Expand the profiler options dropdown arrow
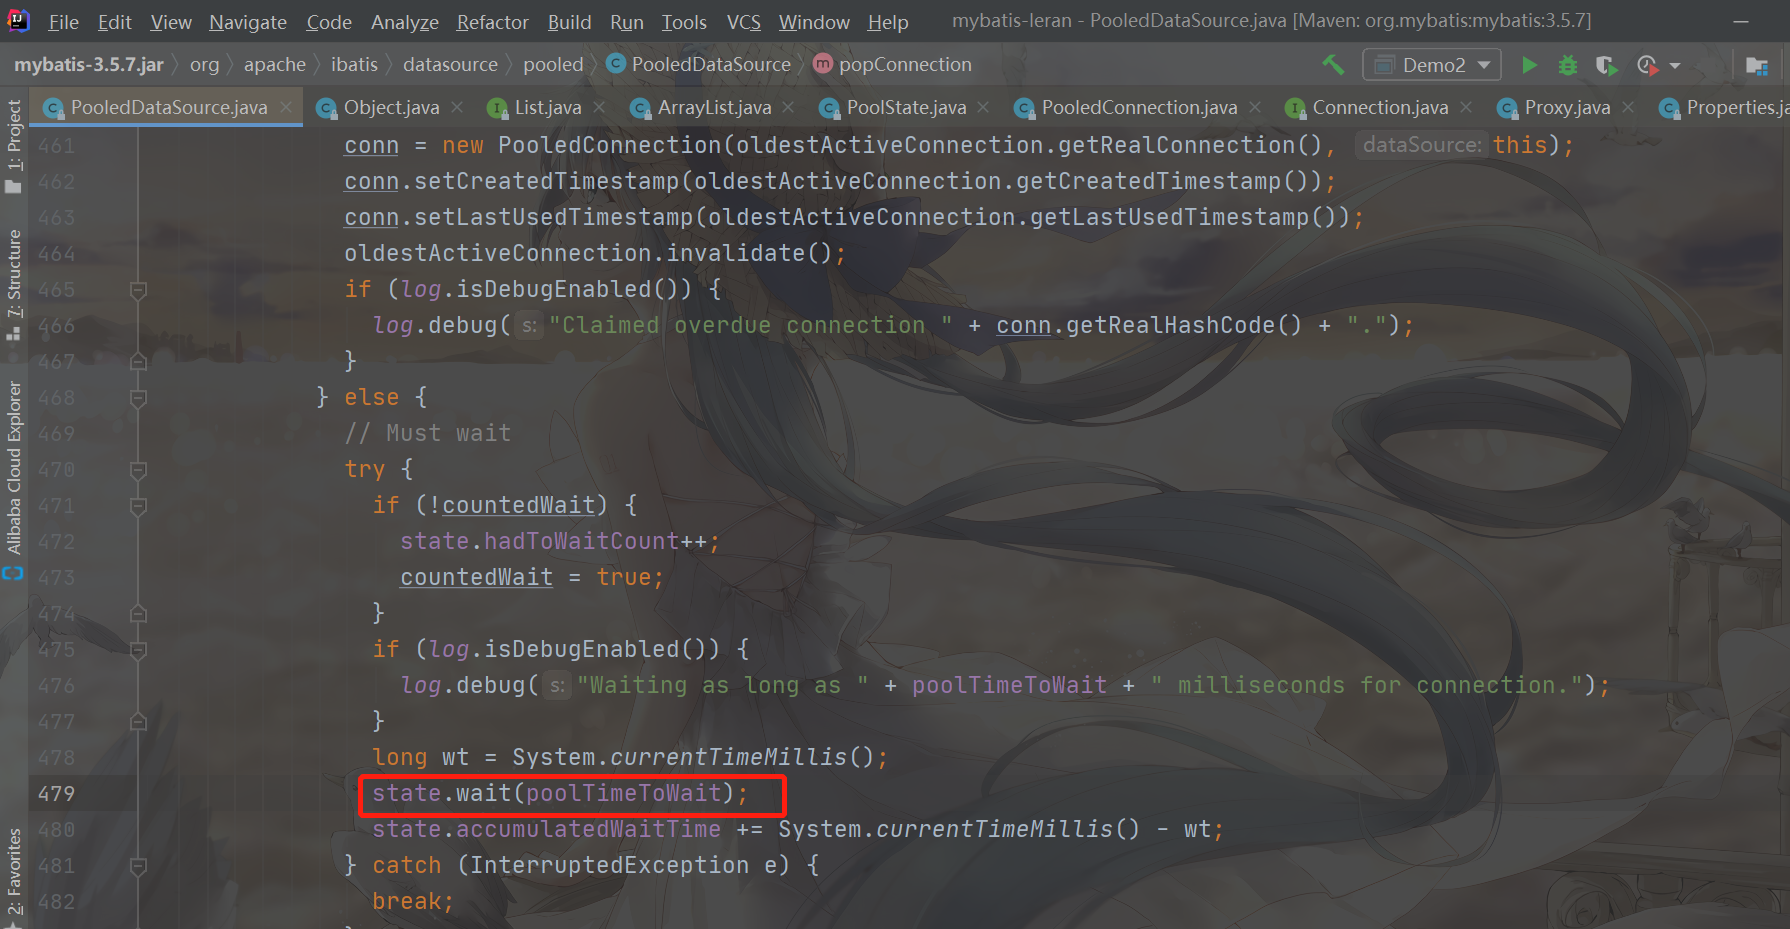This screenshot has width=1790, height=929. pyautogui.click(x=1675, y=66)
